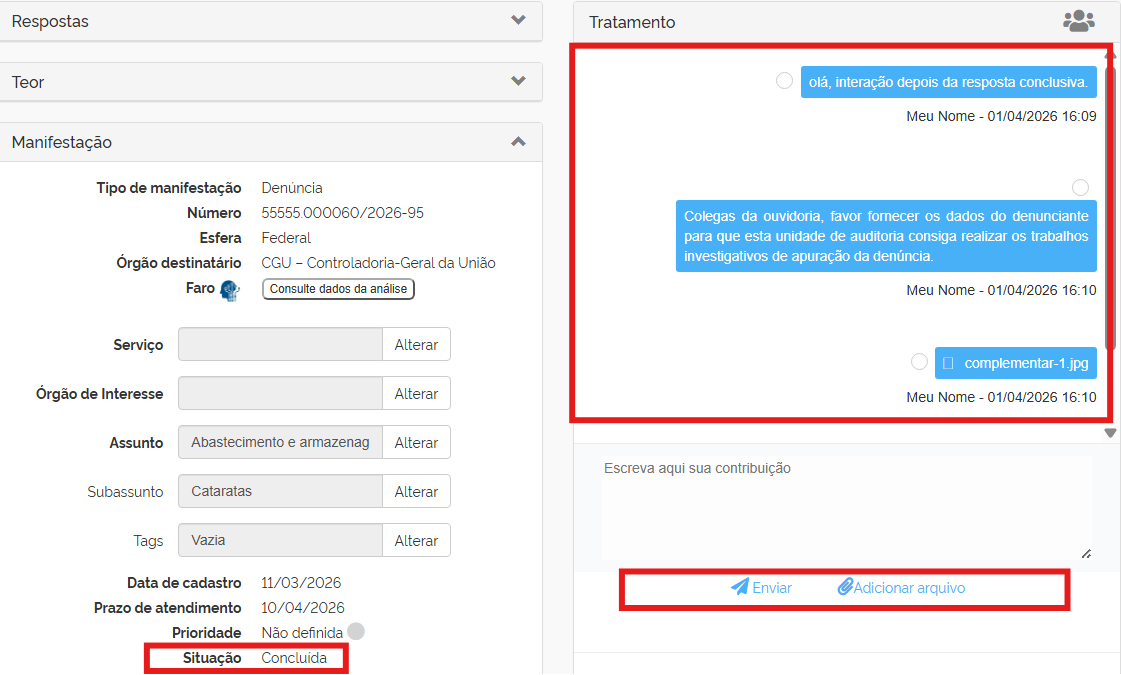Screen dimensions: 1121x675
Task: Expand the Respostas panel
Action: click(x=518, y=20)
